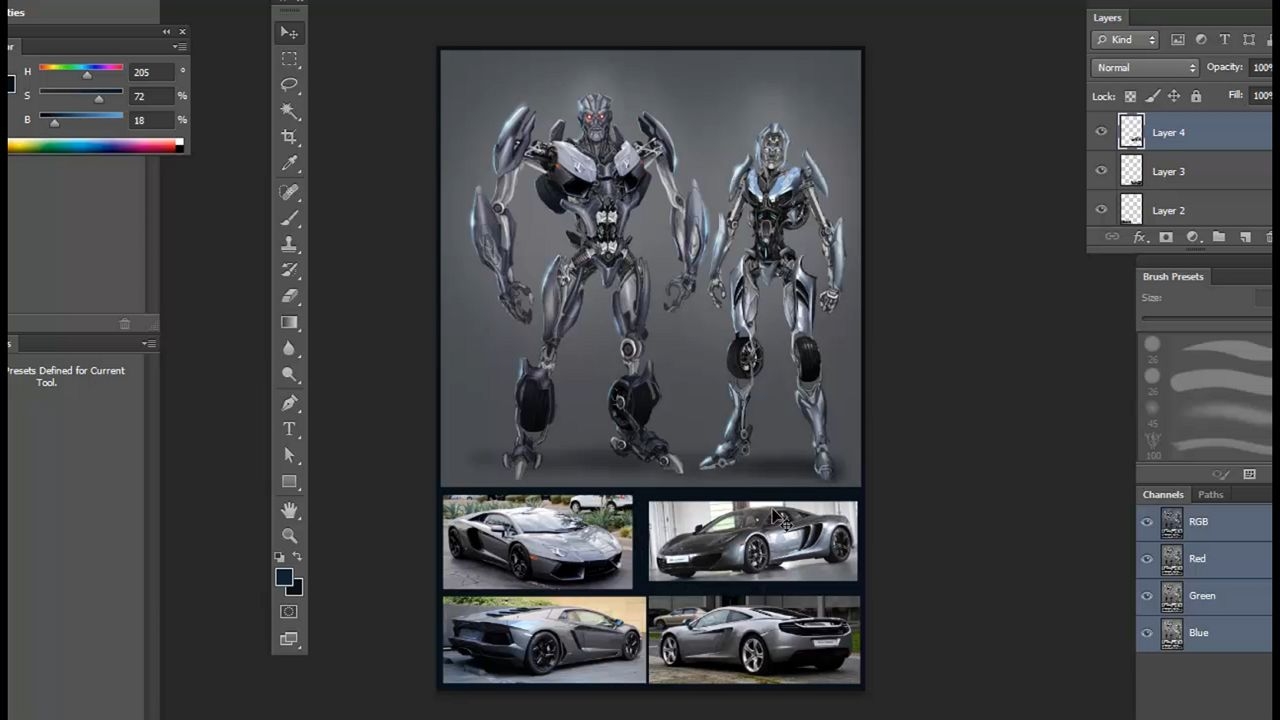Collapse the color panel with double arrows

pos(167,32)
